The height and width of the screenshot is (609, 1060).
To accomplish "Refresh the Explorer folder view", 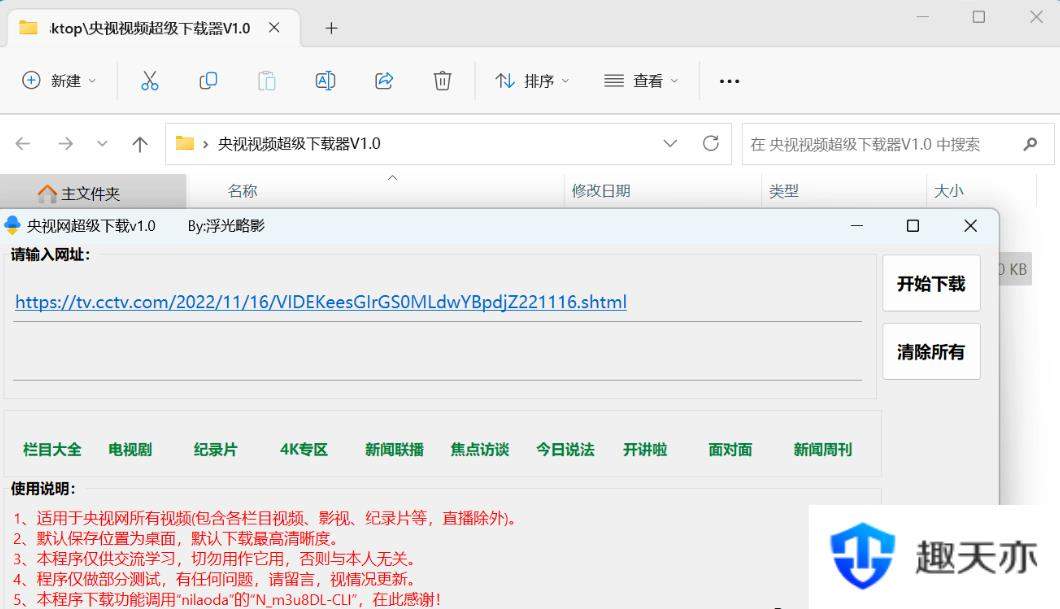I will point(710,143).
